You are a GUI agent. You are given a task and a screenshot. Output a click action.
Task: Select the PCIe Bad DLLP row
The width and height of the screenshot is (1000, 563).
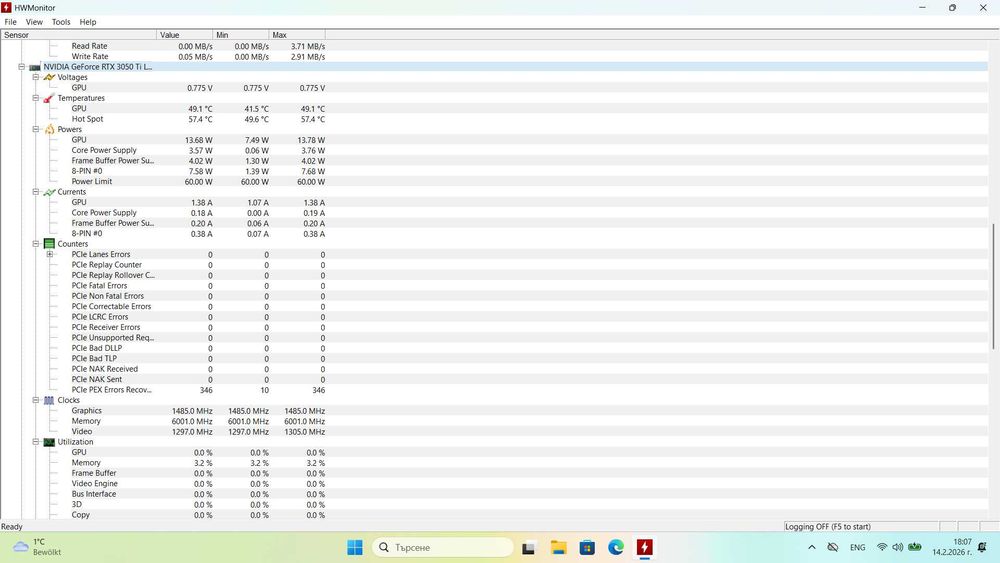pyautogui.click(x=494, y=348)
